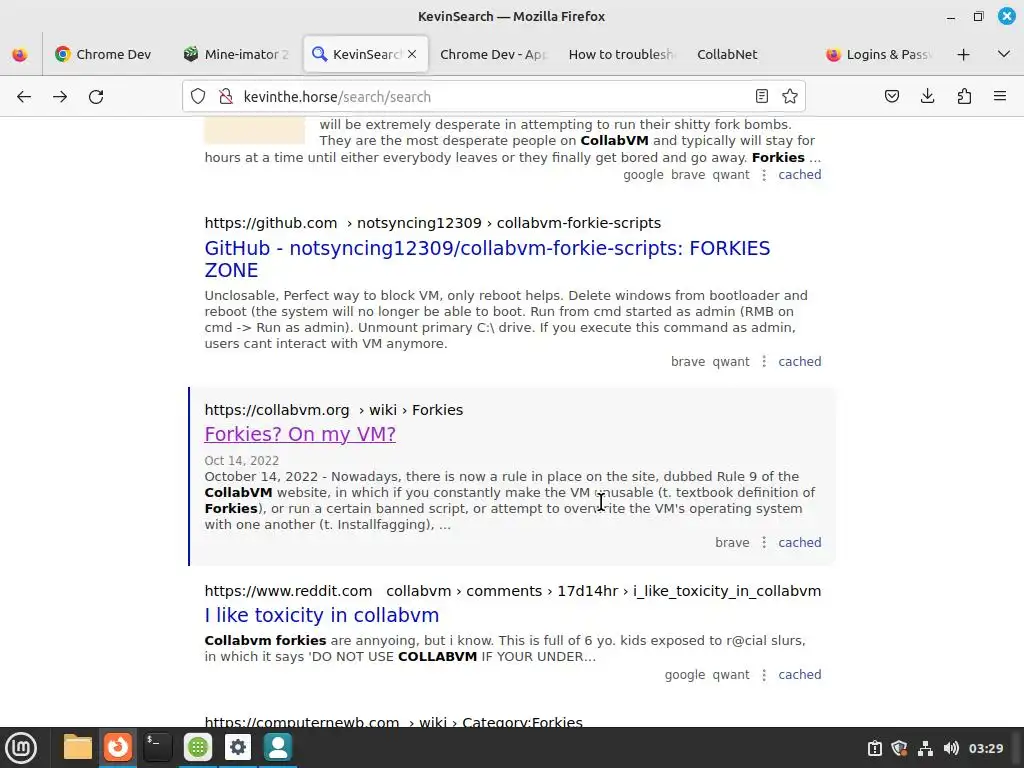This screenshot has height=768, width=1024.
Task: Click the first result thumbnail image
Action: point(255,131)
